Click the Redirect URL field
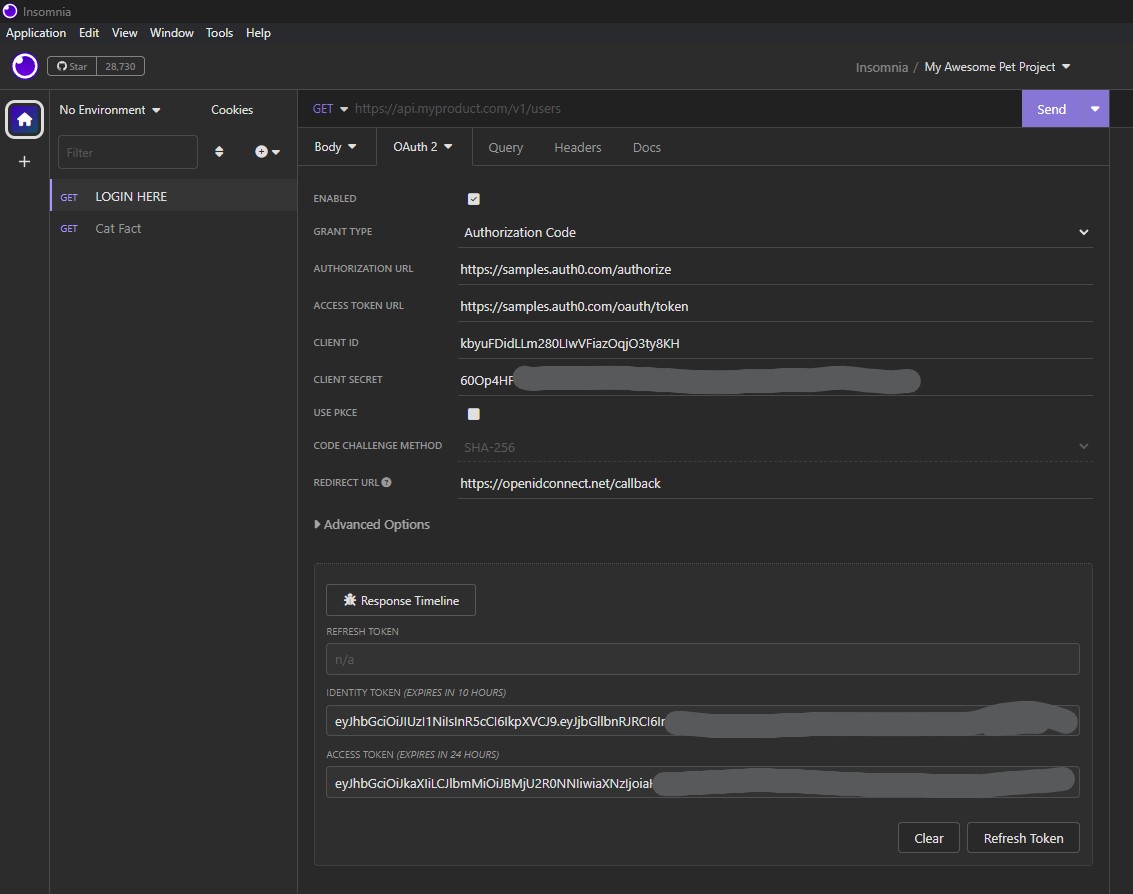1133x894 pixels. [775, 483]
